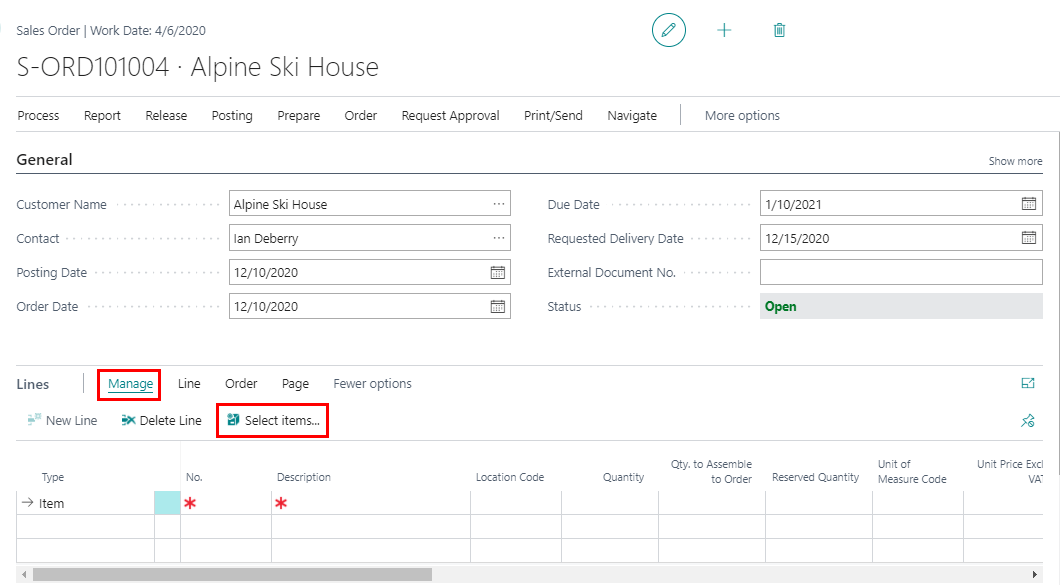Select the Line tab in Lines
Screen dimensions: 1060x585
tap(189, 383)
